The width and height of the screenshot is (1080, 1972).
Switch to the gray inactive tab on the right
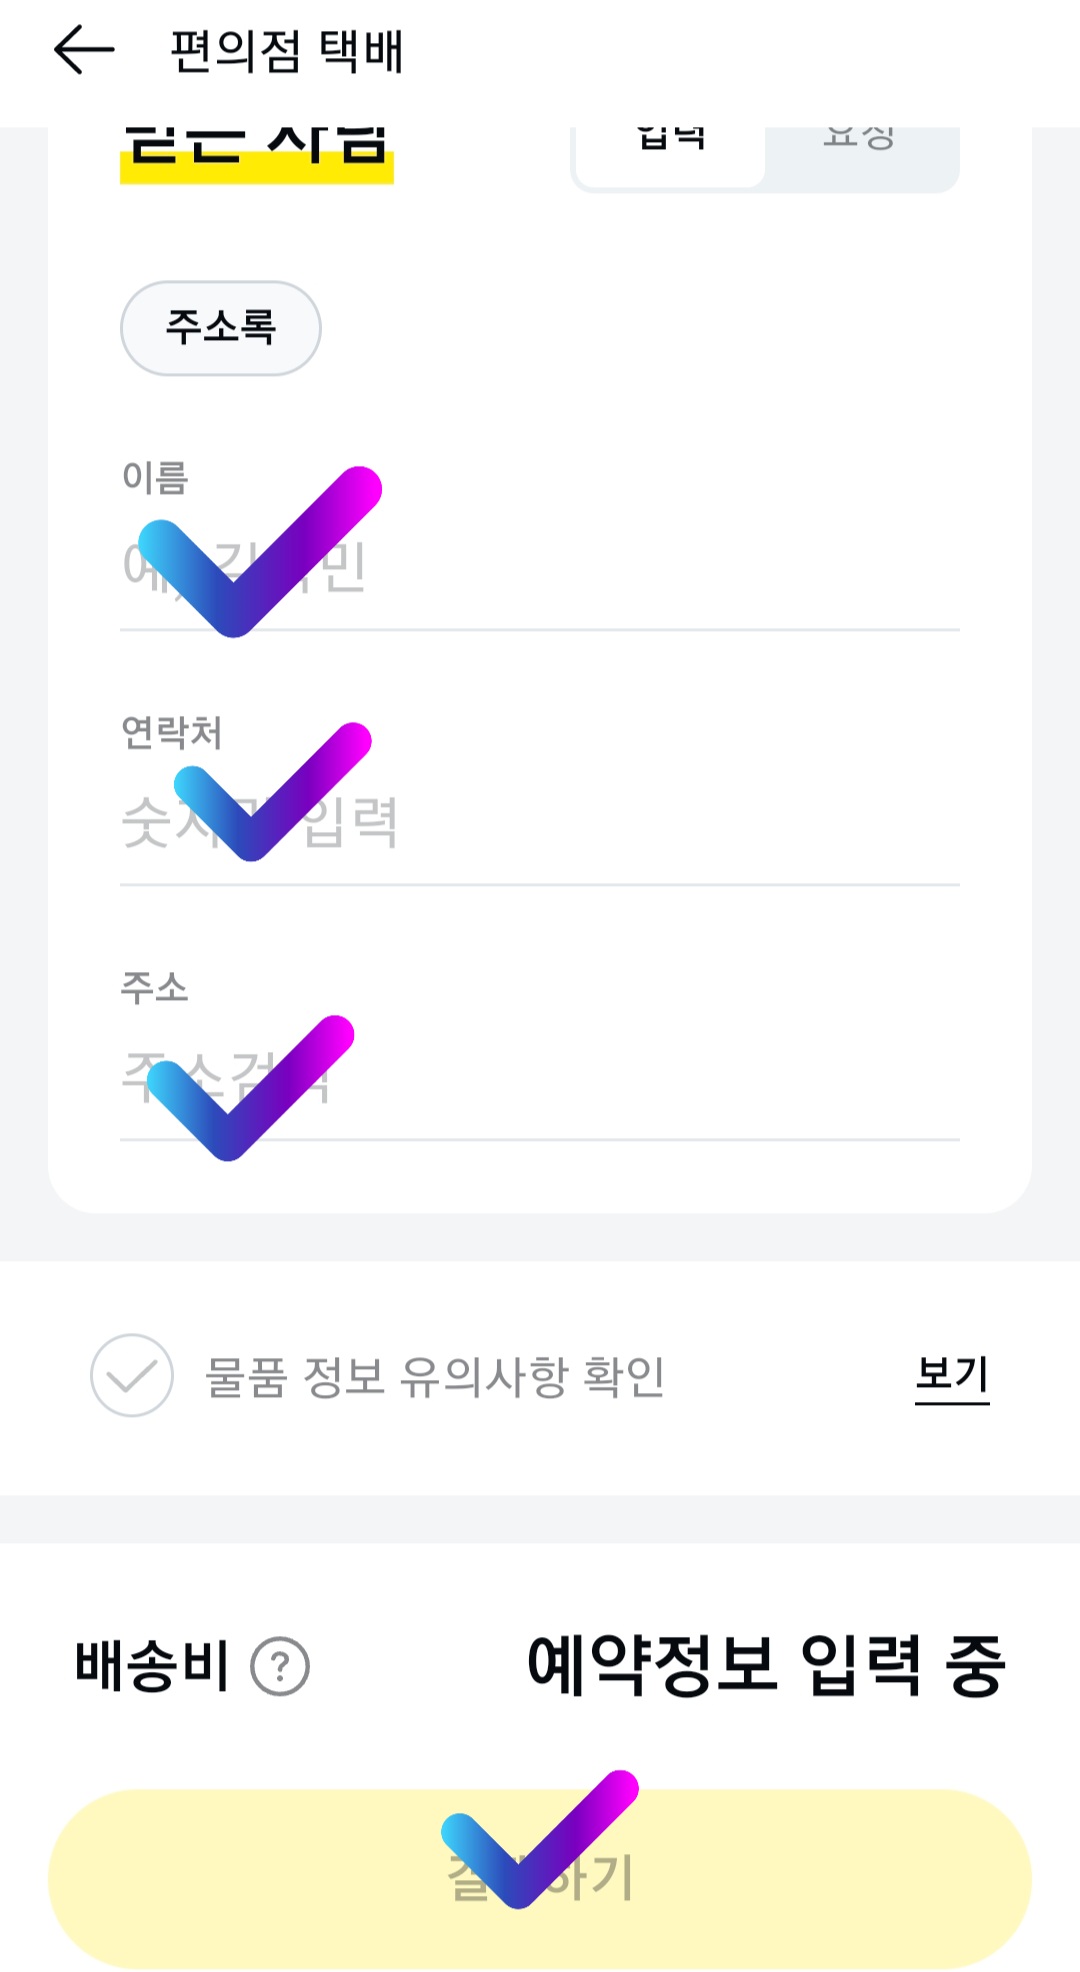coord(860,156)
